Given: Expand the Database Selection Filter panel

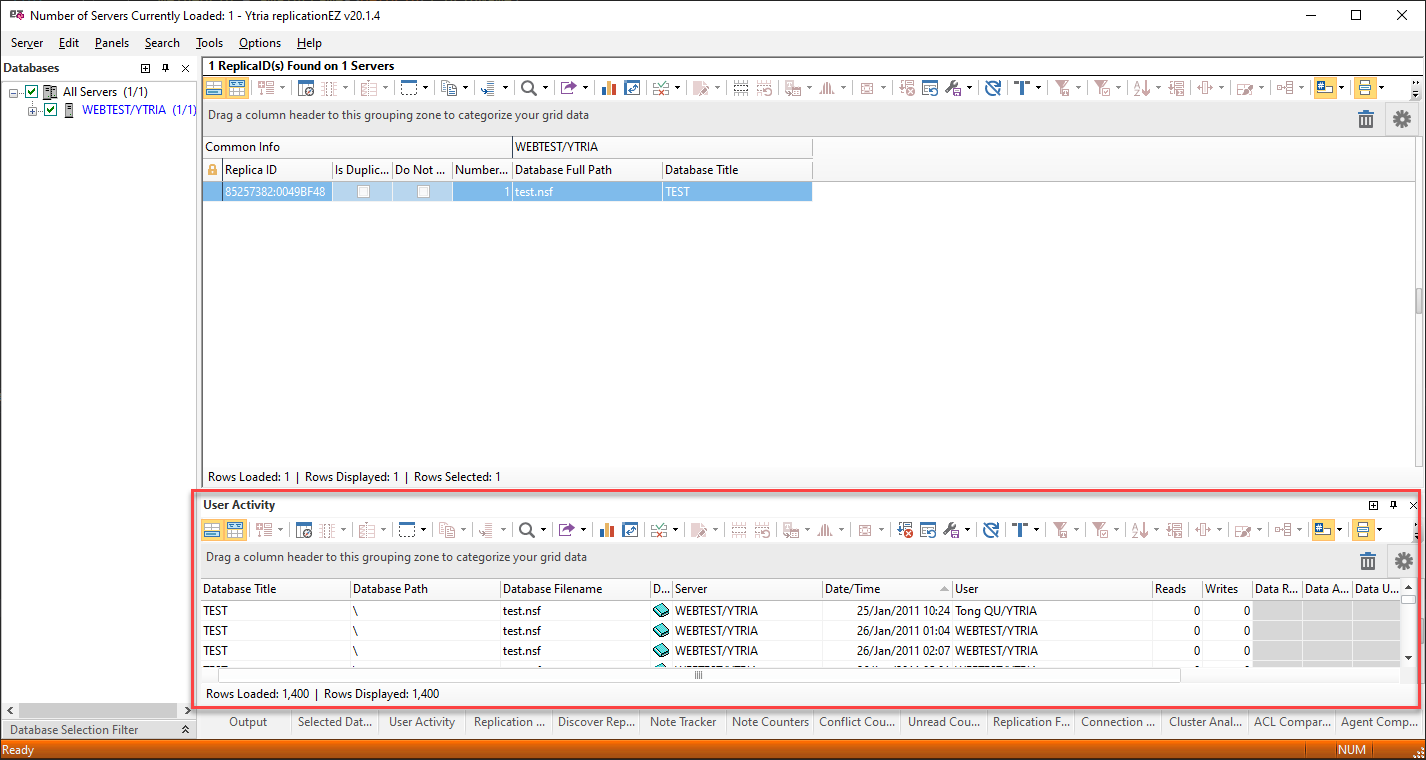Looking at the screenshot, I should (185, 730).
